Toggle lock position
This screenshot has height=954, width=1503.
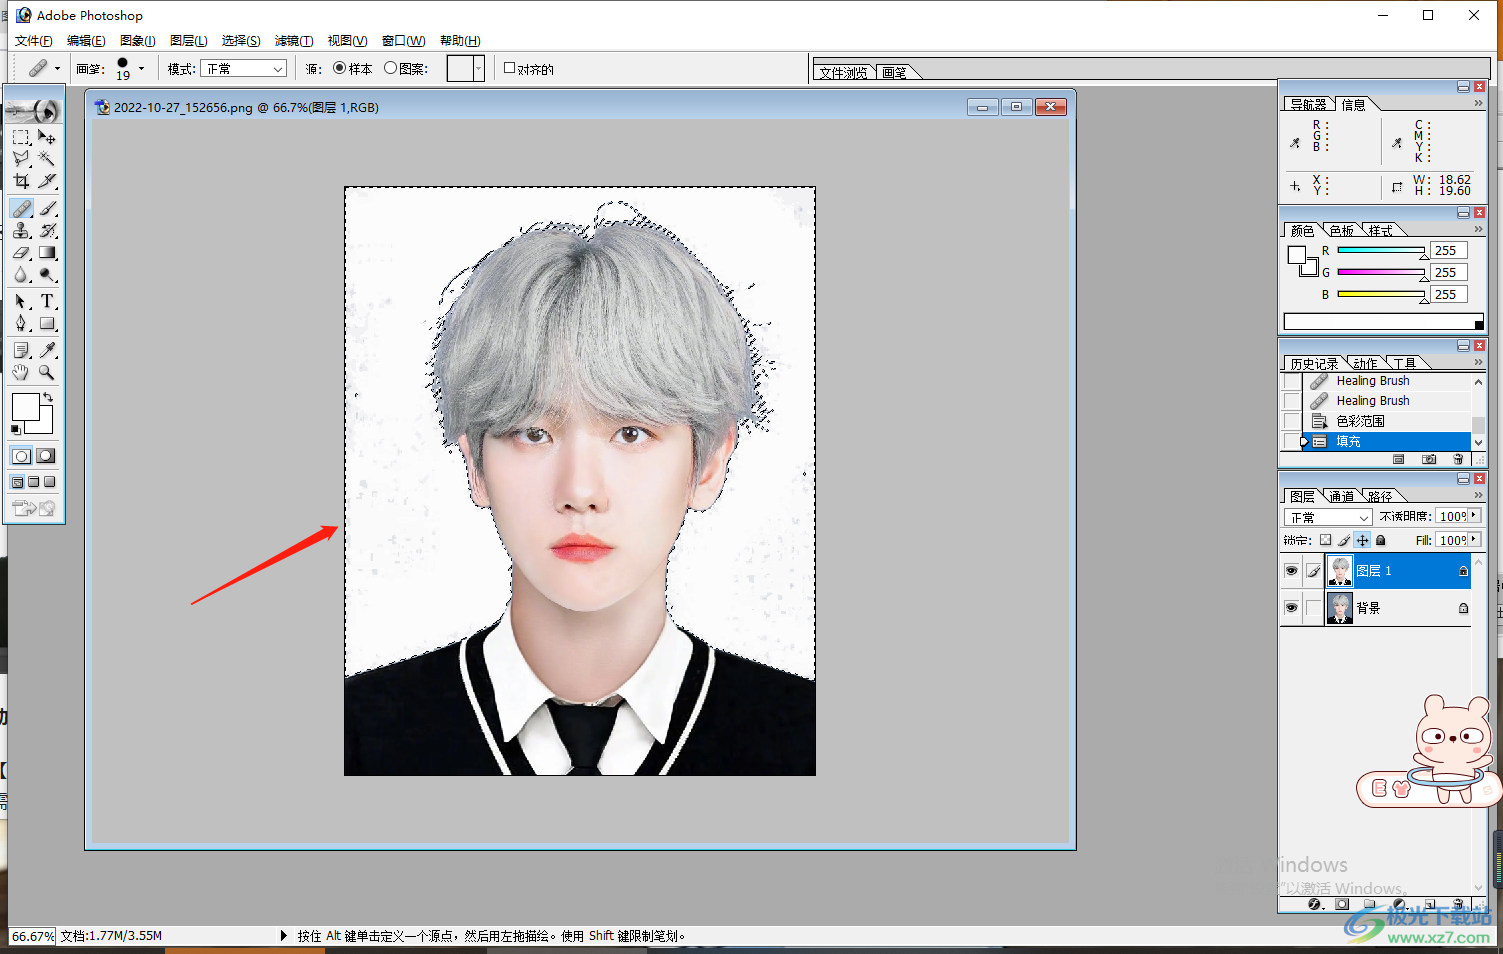pyautogui.click(x=1362, y=540)
